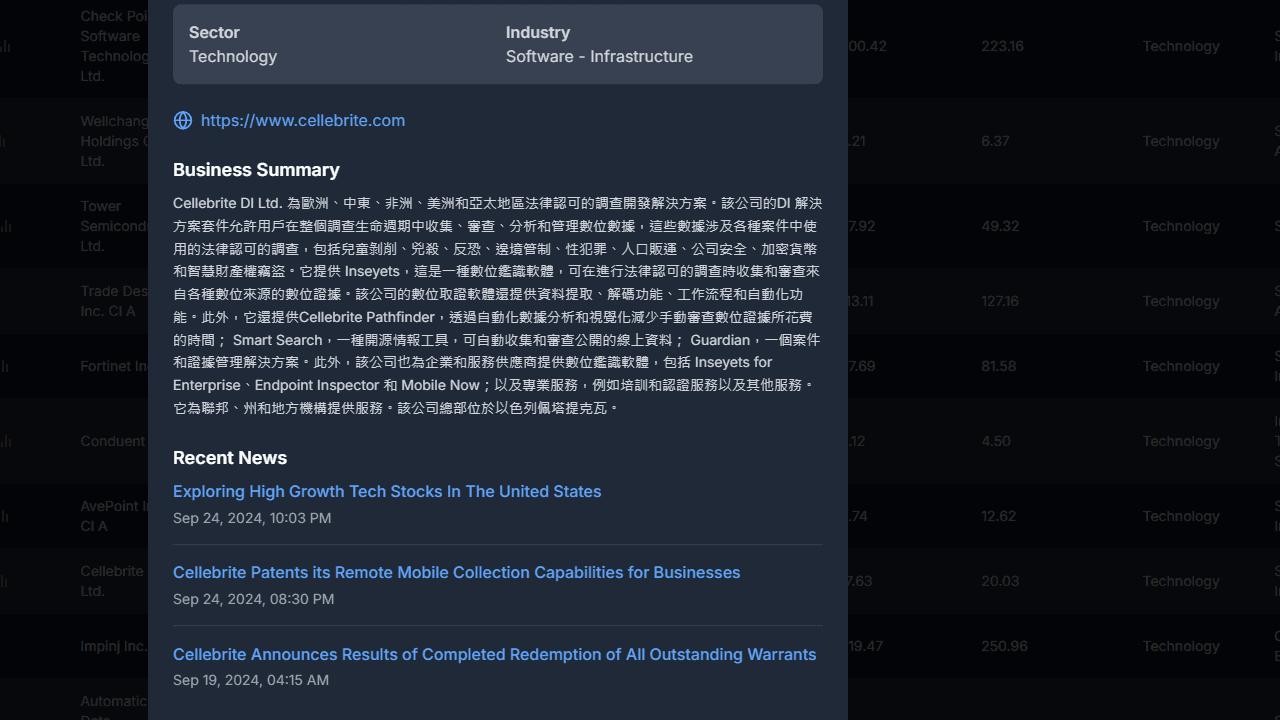Click the 6.37 value in background table
The height and width of the screenshot is (720, 1280).
(995, 141)
